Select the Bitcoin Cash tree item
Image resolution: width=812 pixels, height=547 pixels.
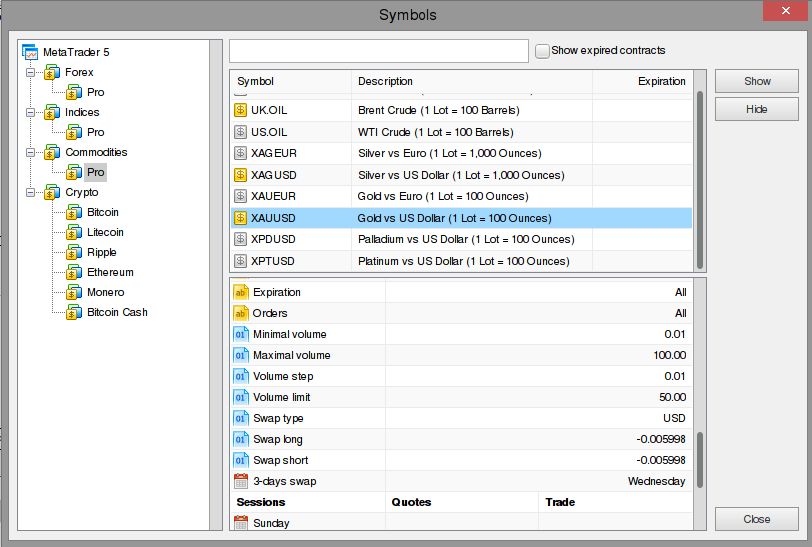(x=117, y=312)
